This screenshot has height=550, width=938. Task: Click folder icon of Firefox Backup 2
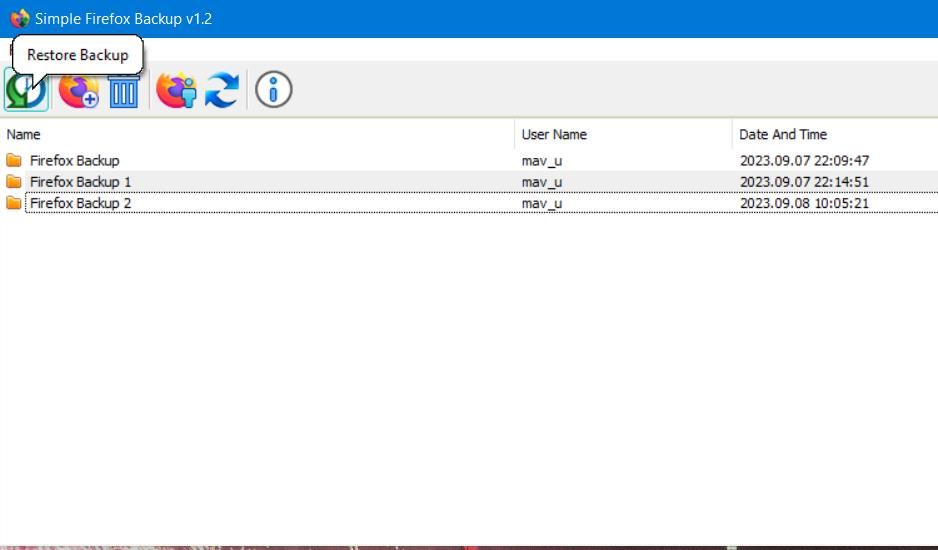coord(14,203)
